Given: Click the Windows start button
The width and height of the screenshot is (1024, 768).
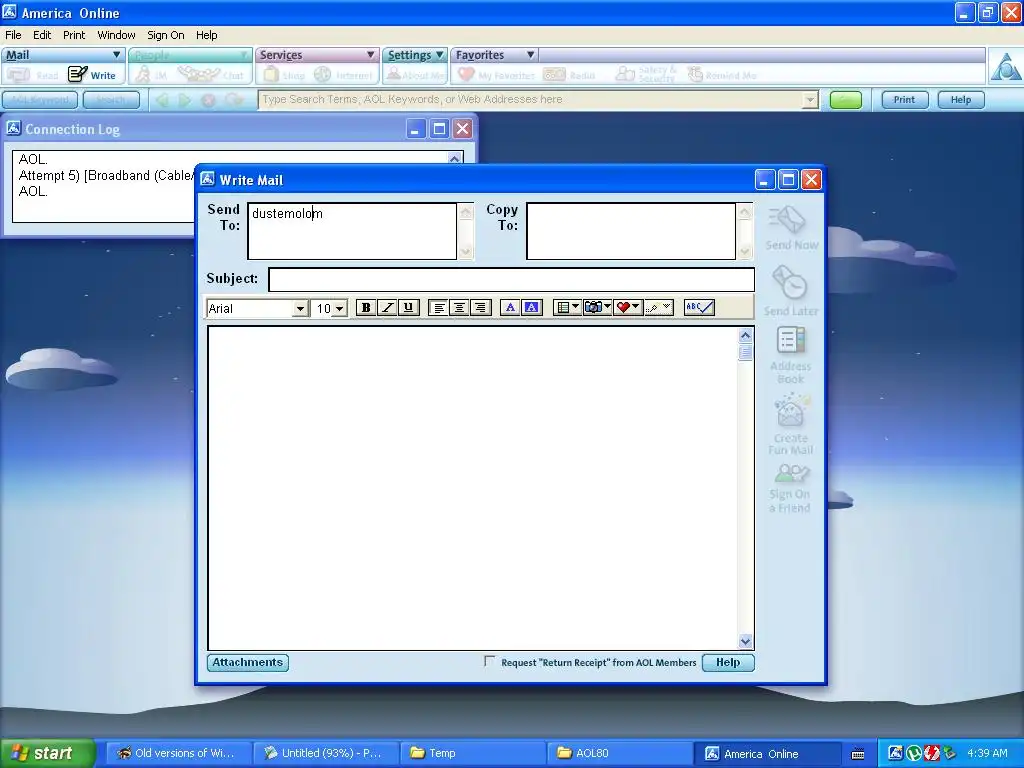Looking at the screenshot, I should (x=46, y=753).
